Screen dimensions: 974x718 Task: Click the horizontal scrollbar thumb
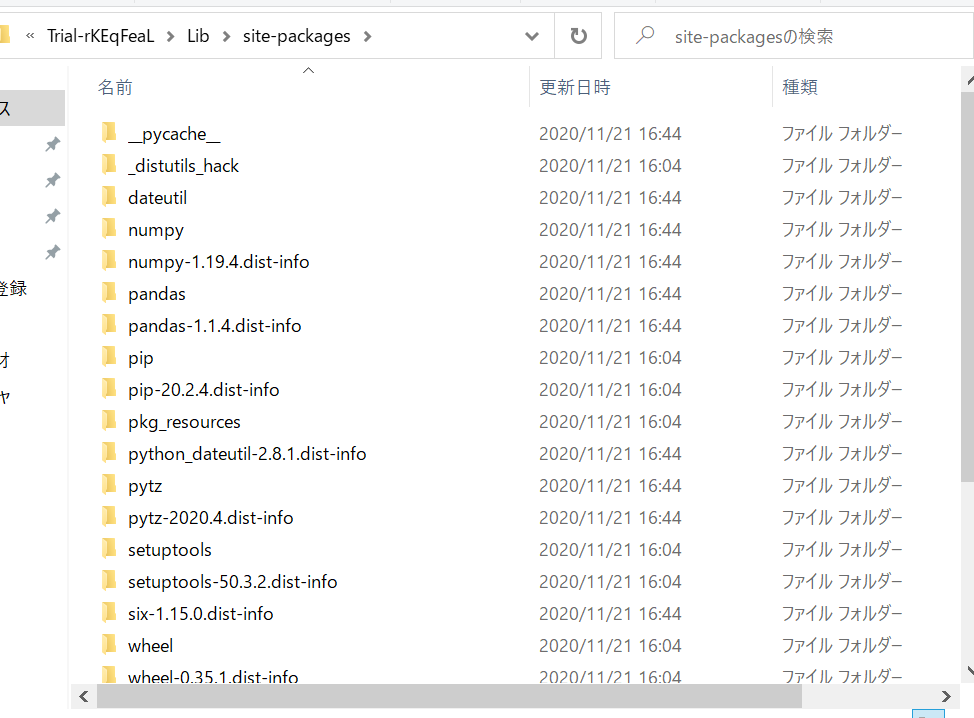click(x=449, y=697)
